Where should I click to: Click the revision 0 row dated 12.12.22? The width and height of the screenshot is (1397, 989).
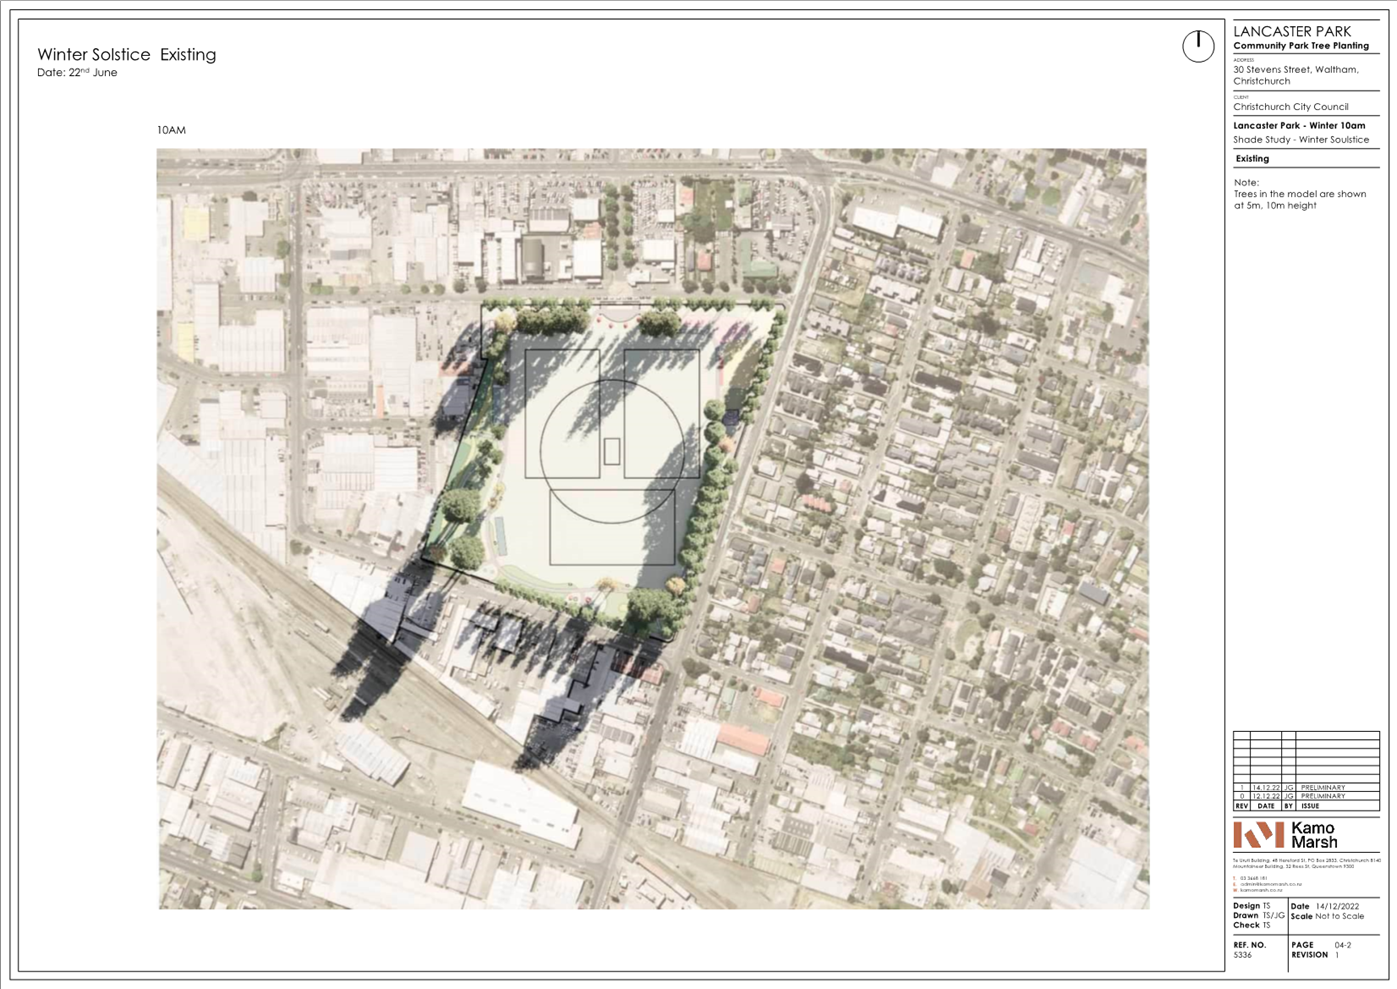(1306, 796)
